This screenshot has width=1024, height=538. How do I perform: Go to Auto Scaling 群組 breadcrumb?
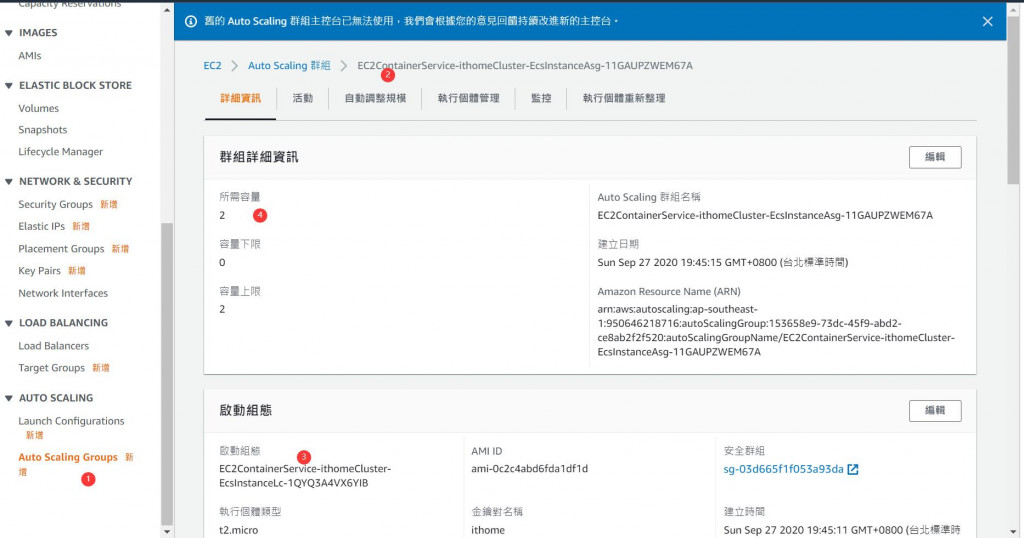pos(289,65)
